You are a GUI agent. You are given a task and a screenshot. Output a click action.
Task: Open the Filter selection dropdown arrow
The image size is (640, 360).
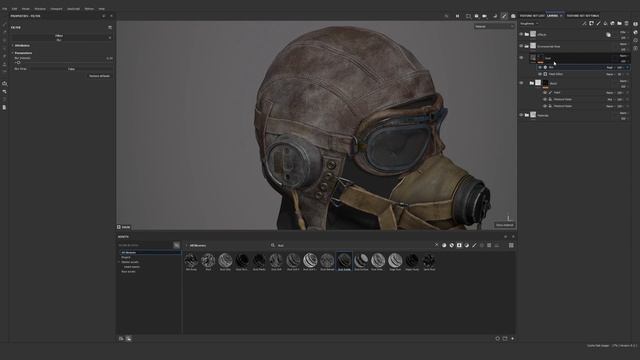click(110, 38)
